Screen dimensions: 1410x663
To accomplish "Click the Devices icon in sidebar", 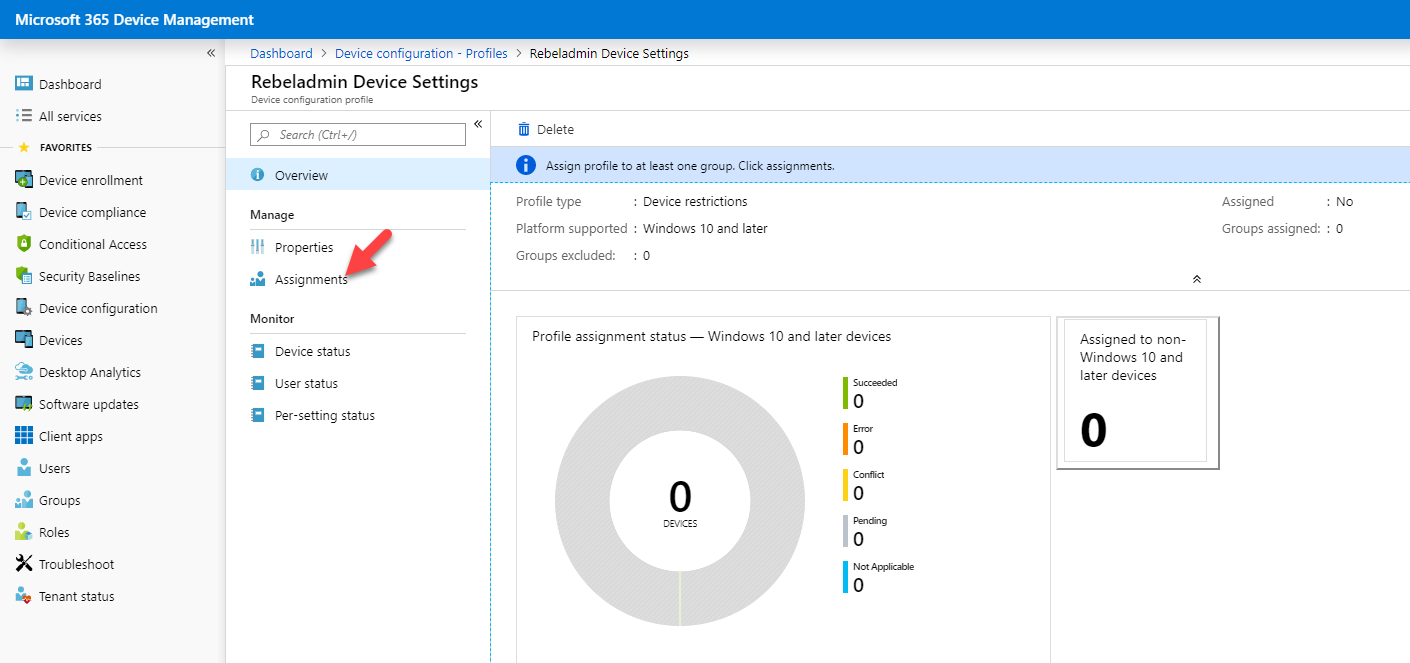I will coord(24,340).
